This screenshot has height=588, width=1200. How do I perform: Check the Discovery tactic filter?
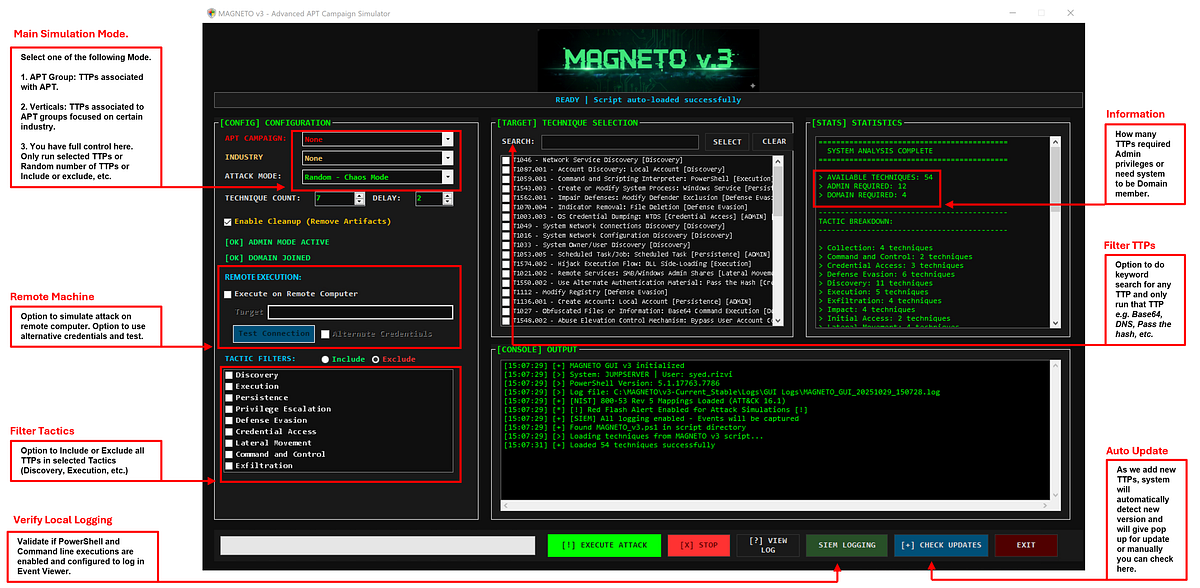click(x=230, y=375)
